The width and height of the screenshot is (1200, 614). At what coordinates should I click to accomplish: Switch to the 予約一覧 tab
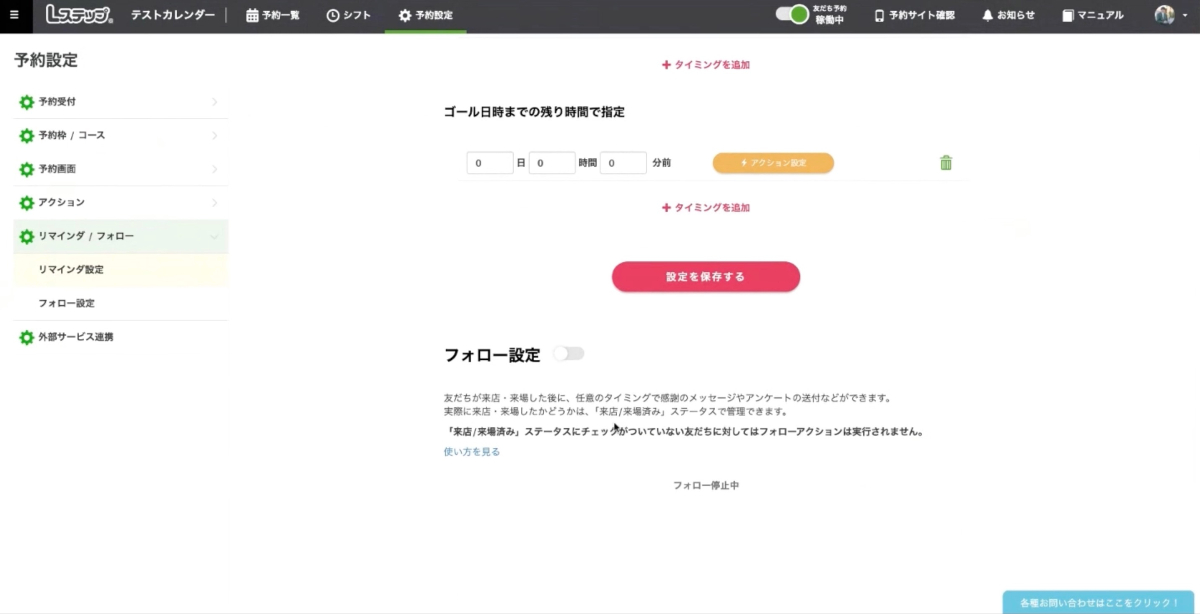point(273,15)
